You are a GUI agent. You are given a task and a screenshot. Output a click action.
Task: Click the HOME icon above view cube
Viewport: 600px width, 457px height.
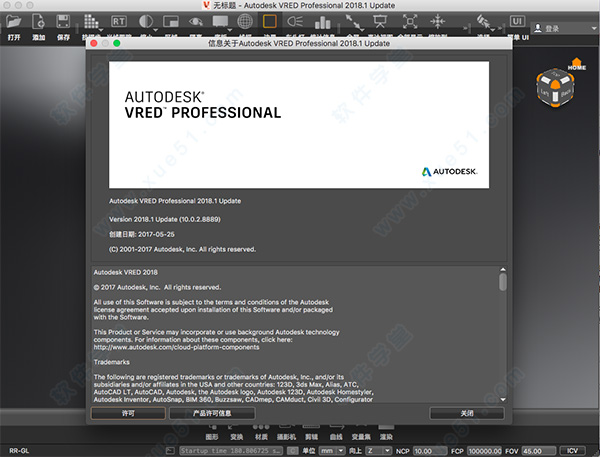pyautogui.click(x=577, y=64)
